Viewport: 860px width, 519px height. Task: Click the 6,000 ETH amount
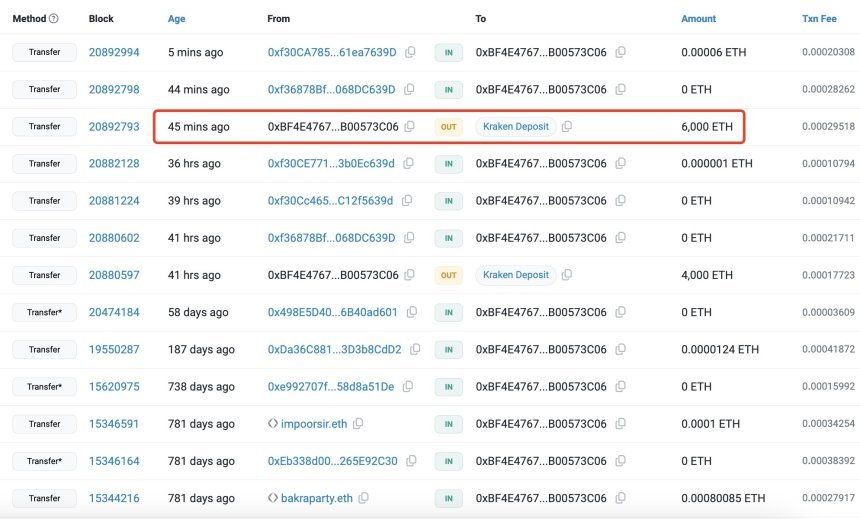[707, 126]
